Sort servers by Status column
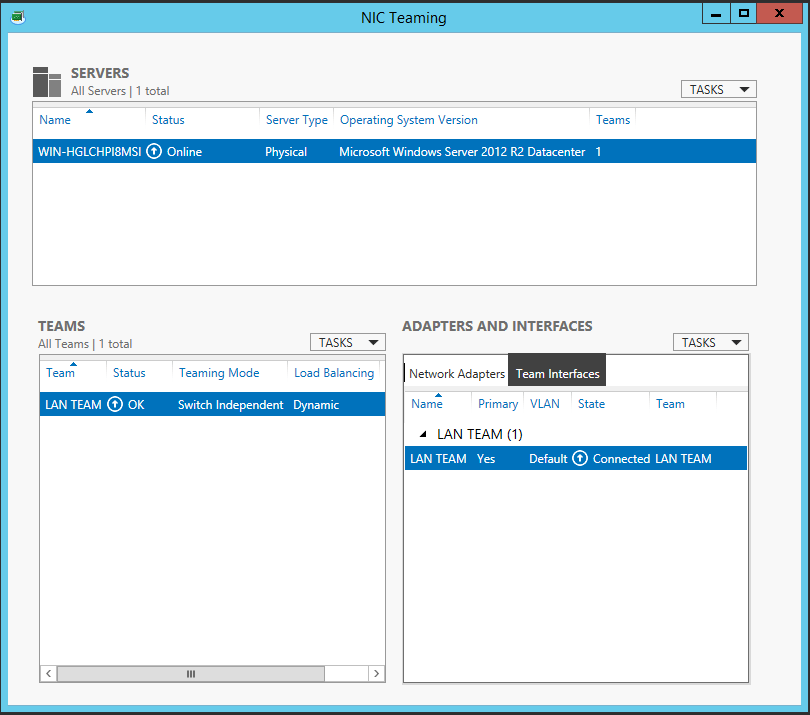The image size is (810, 715). point(168,120)
